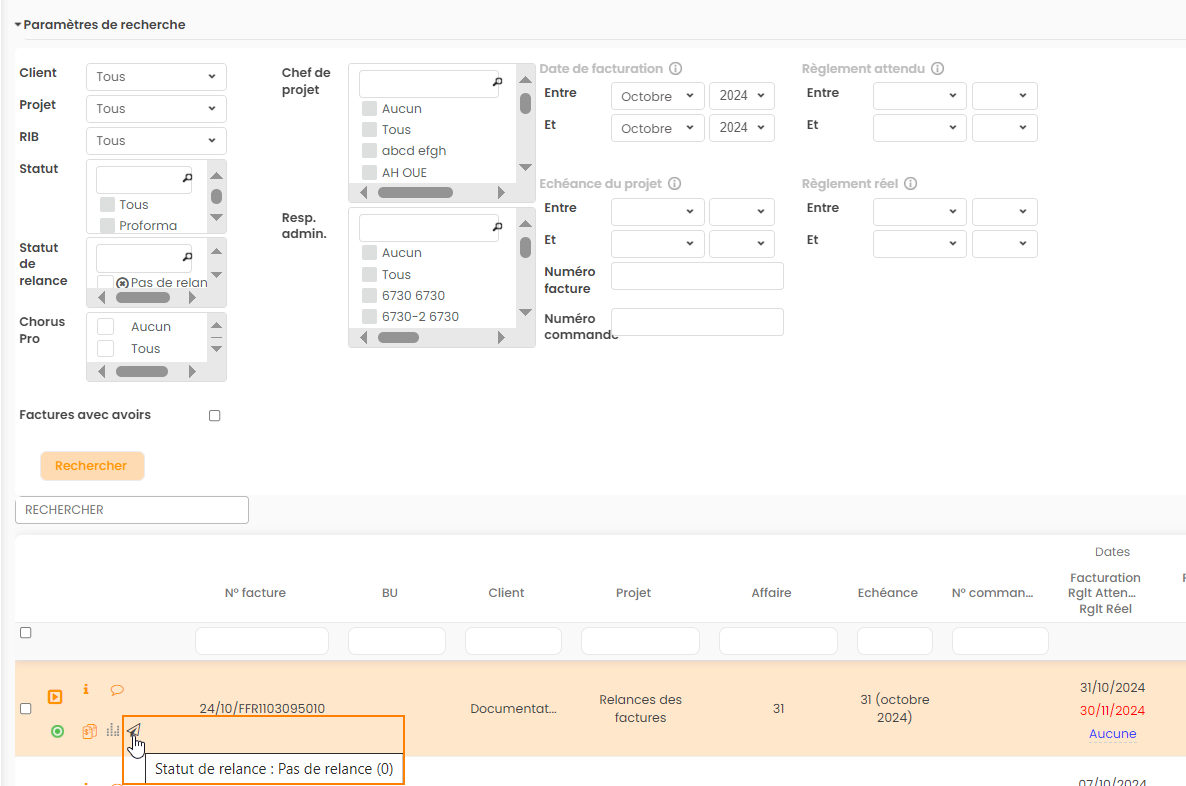The image size is (1186, 786).
Task: Click info icon next to Date de facturation
Action: (675, 69)
